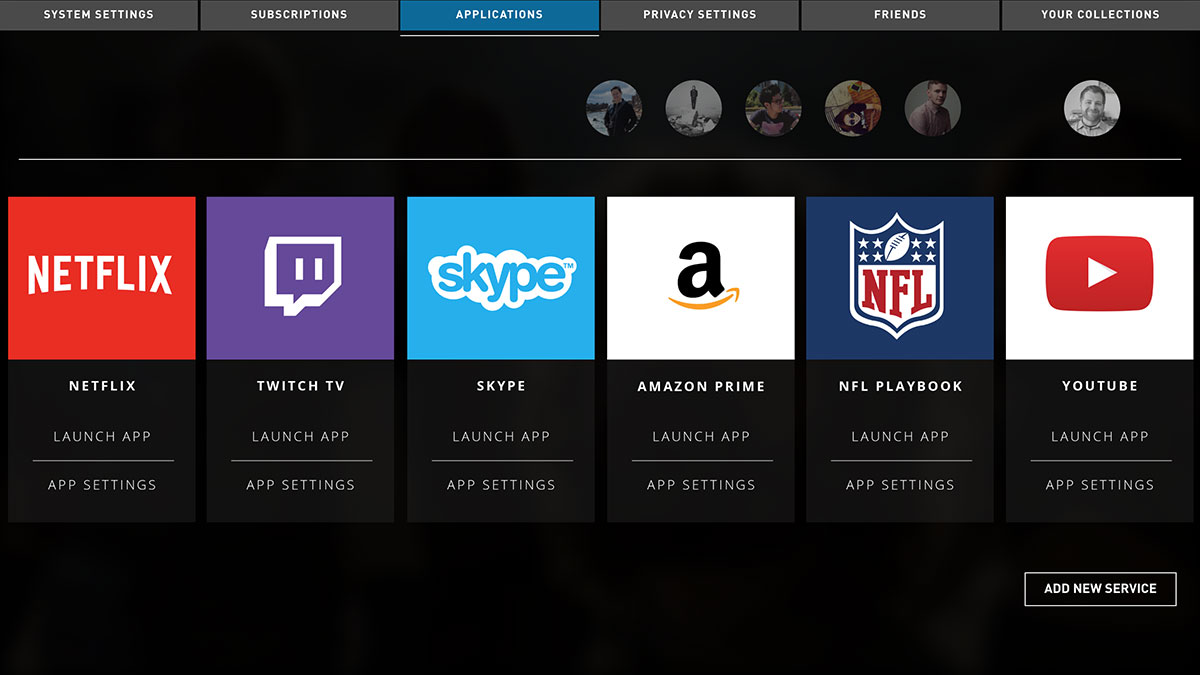Click the NFL Playbook shield logo
1200x675 pixels.
(899, 278)
